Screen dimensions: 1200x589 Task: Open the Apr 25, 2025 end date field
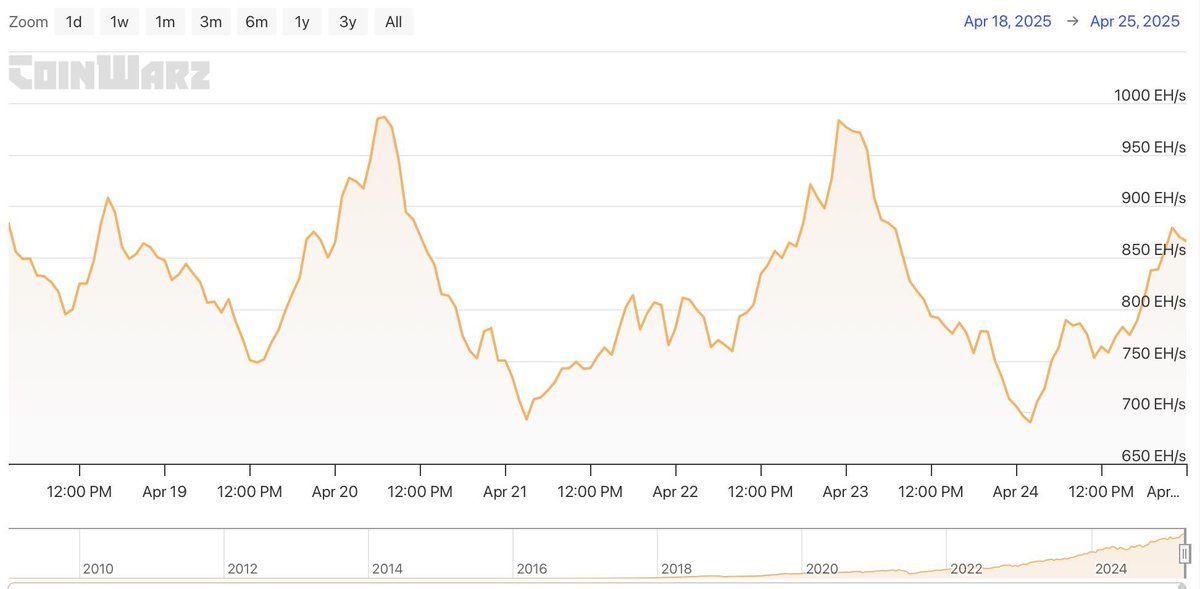[1135, 20]
